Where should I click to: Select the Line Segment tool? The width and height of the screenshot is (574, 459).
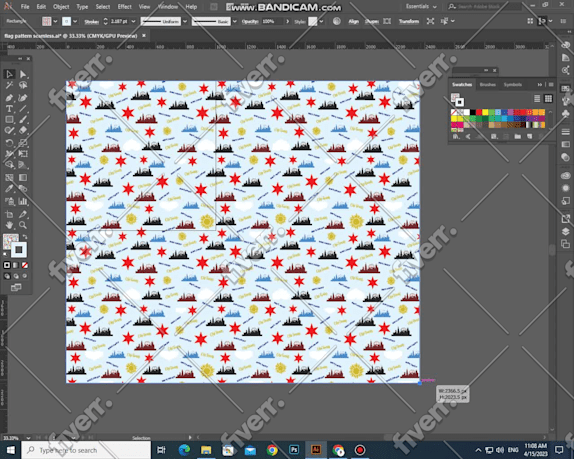pos(23,109)
